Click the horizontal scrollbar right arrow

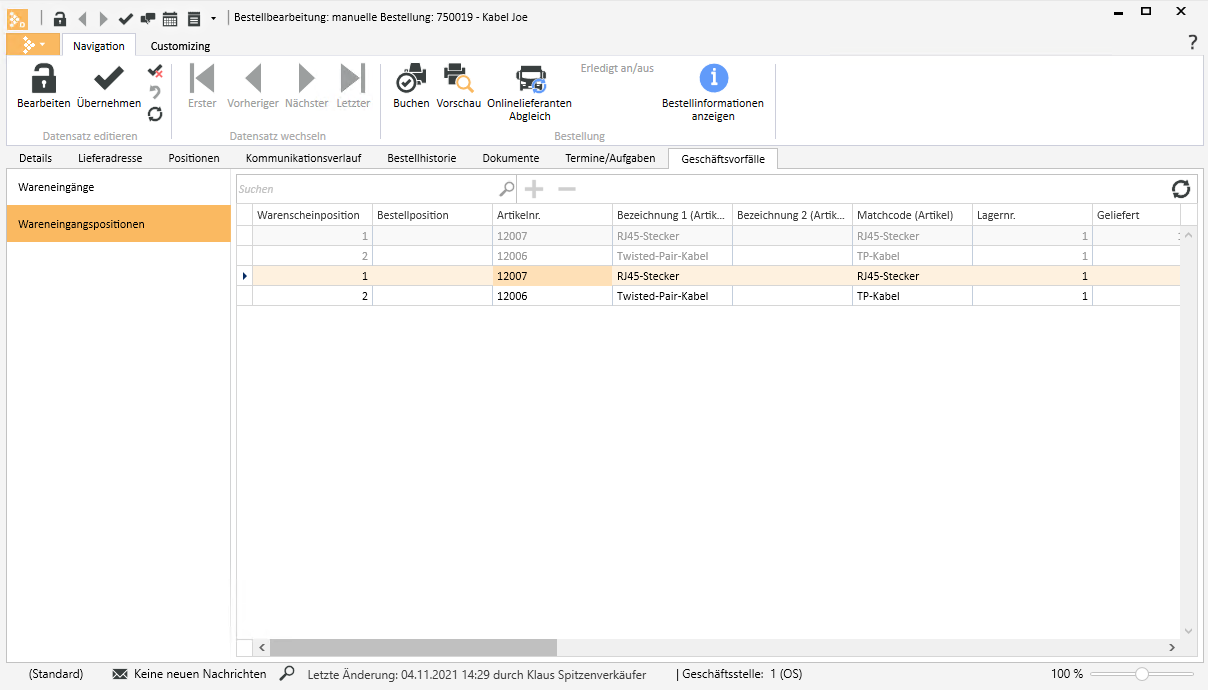[x=1172, y=648]
